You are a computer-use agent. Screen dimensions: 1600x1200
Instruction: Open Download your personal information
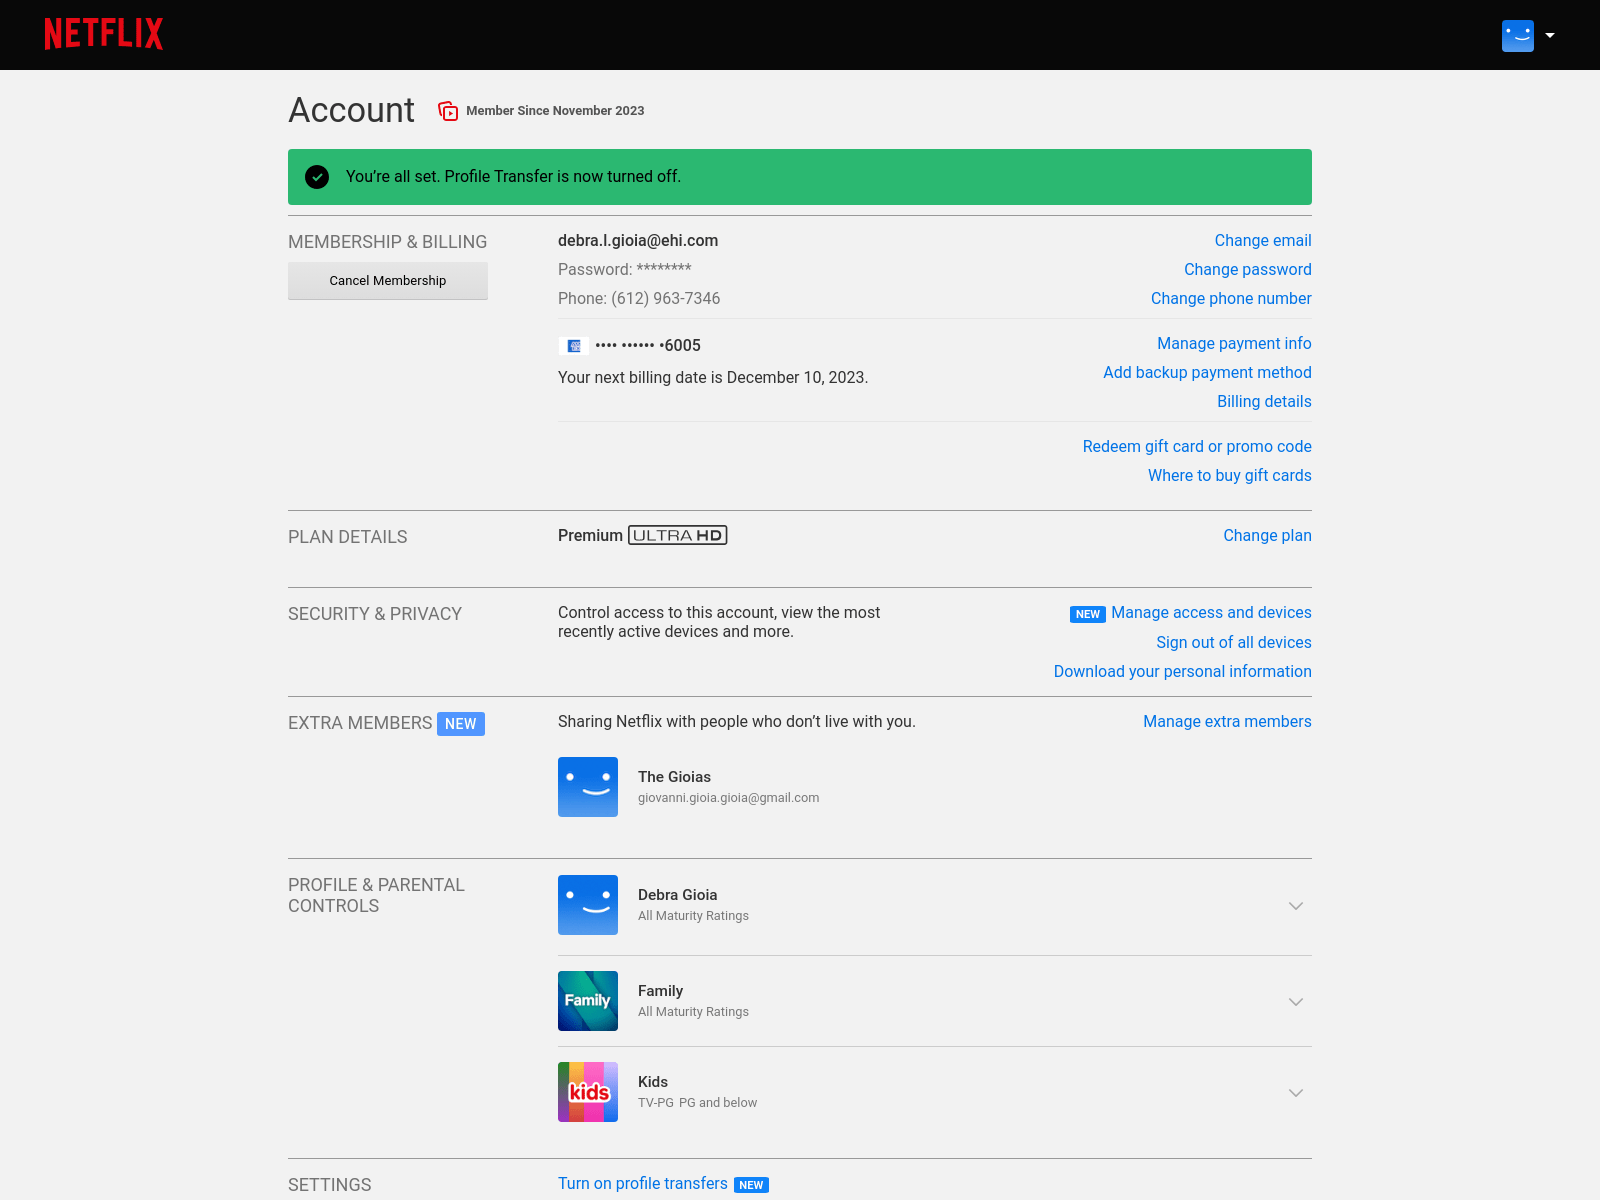pos(1182,671)
